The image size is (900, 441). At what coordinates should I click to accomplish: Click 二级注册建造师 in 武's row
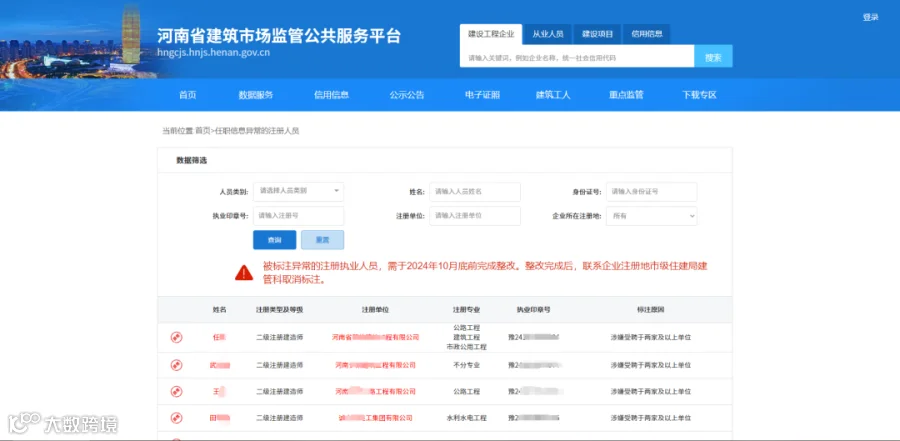click(x=279, y=365)
